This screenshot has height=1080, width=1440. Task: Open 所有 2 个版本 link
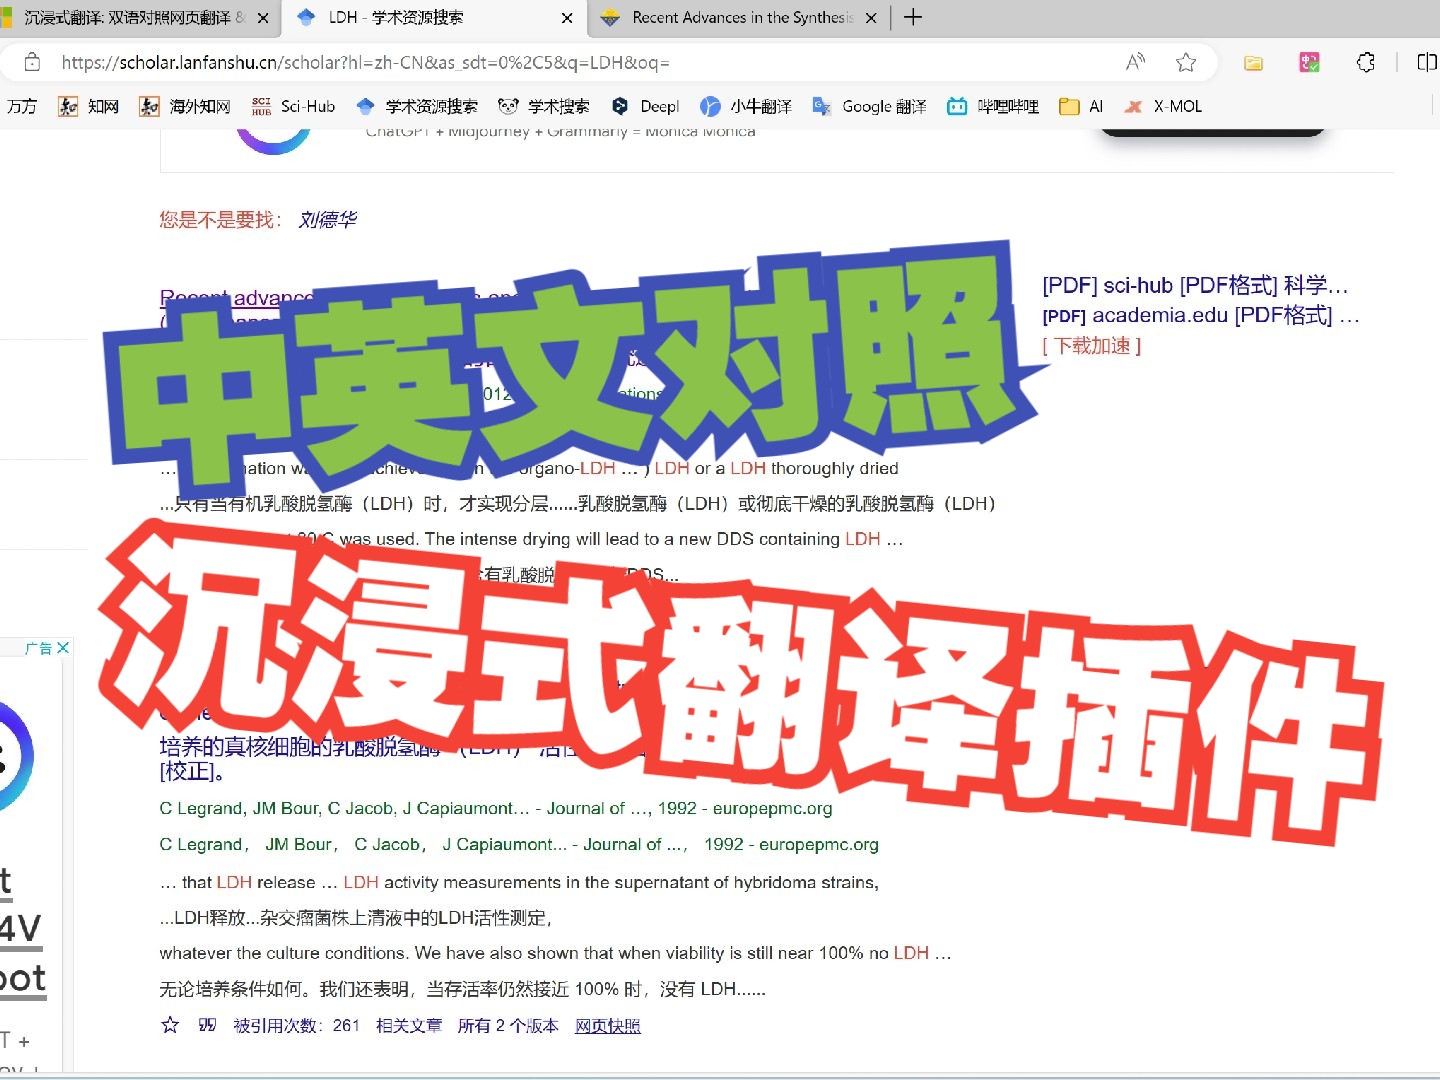tap(508, 1025)
